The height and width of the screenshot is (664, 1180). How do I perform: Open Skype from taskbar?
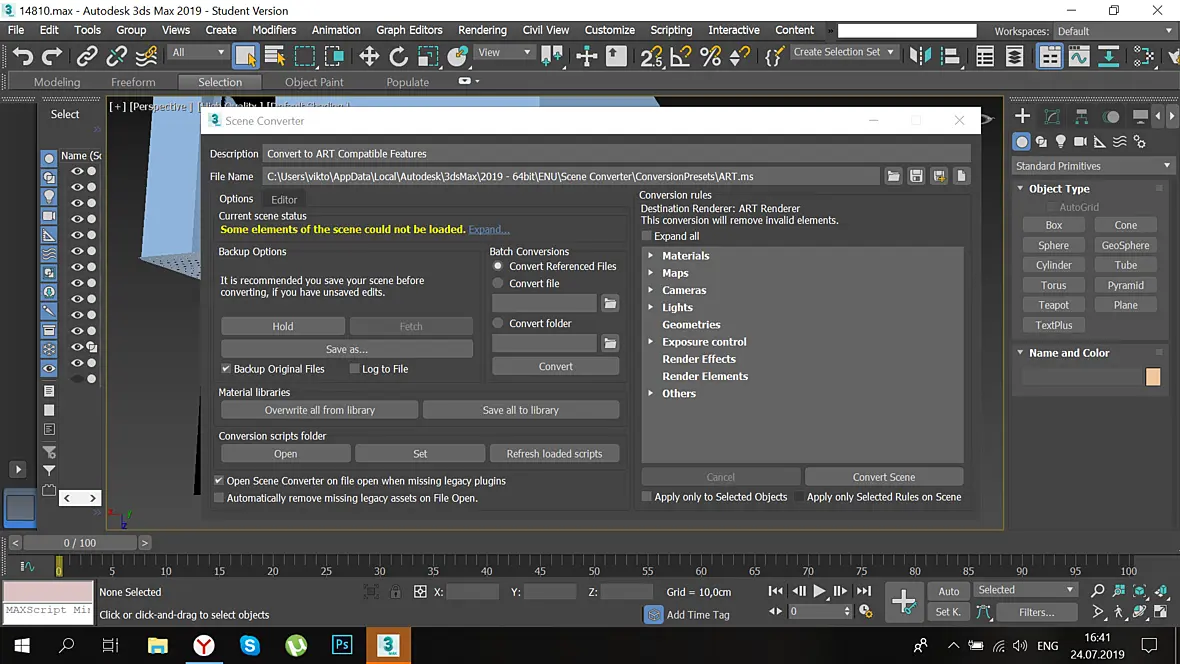coord(250,645)
